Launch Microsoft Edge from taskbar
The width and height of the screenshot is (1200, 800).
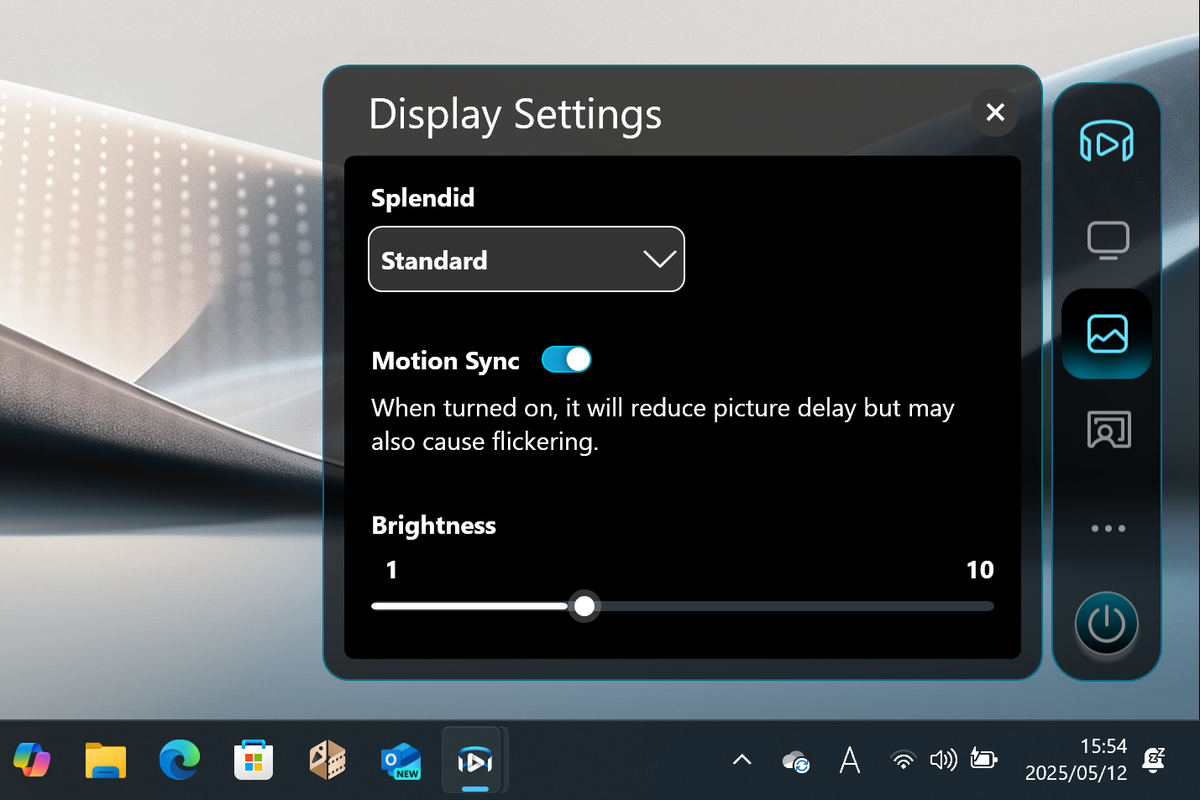click(180, 762)
